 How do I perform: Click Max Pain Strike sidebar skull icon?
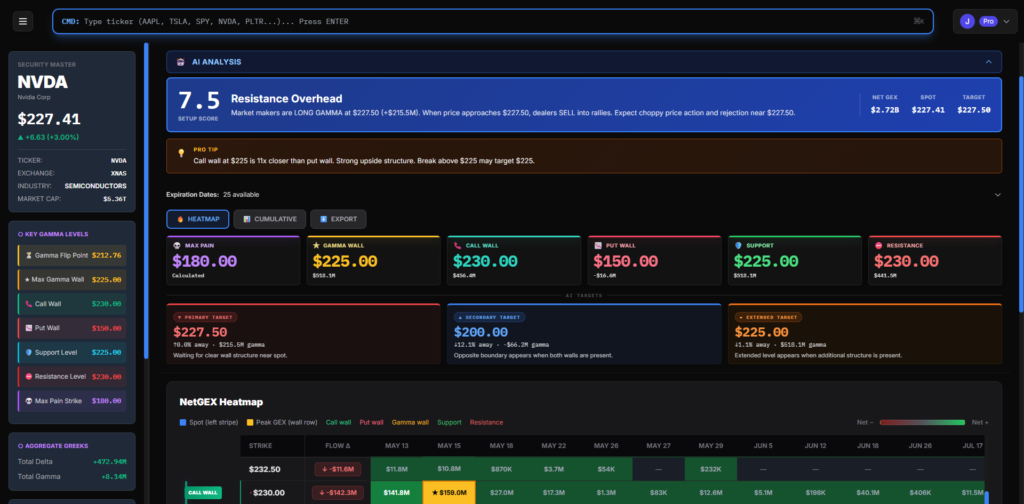click(x=28, y=400)
